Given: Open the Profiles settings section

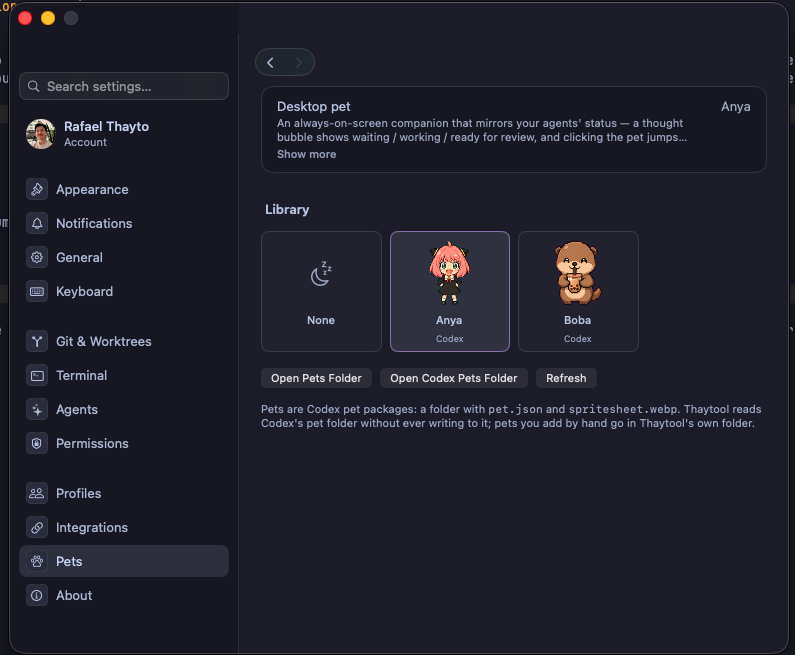Looking at the screenshot, I should (124, 493).
